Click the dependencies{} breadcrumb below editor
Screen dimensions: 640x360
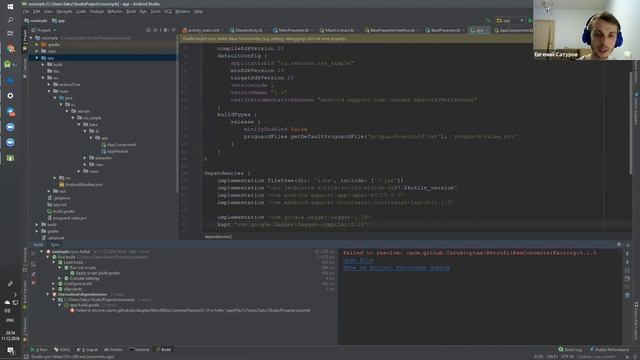pos(218,237)
